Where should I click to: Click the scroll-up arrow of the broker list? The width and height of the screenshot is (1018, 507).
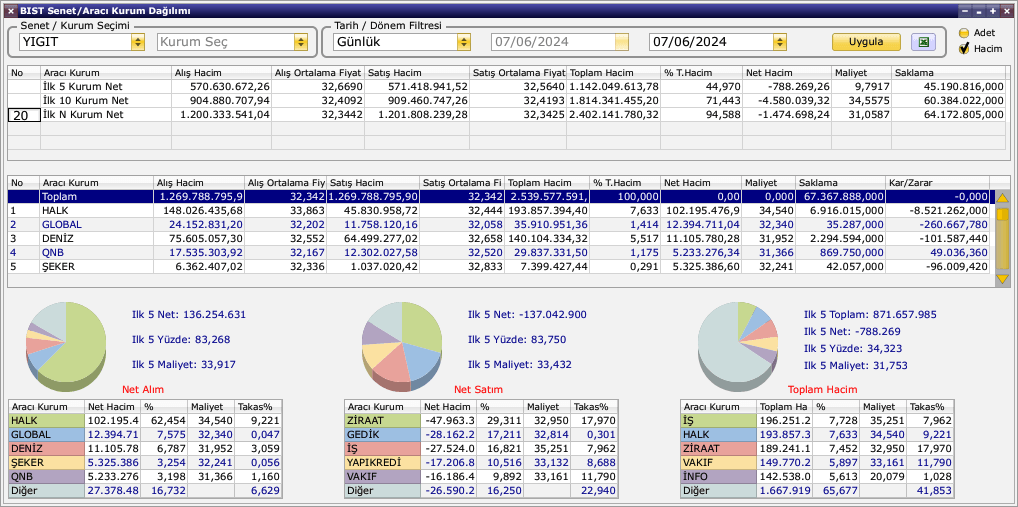pos(1002,198)
